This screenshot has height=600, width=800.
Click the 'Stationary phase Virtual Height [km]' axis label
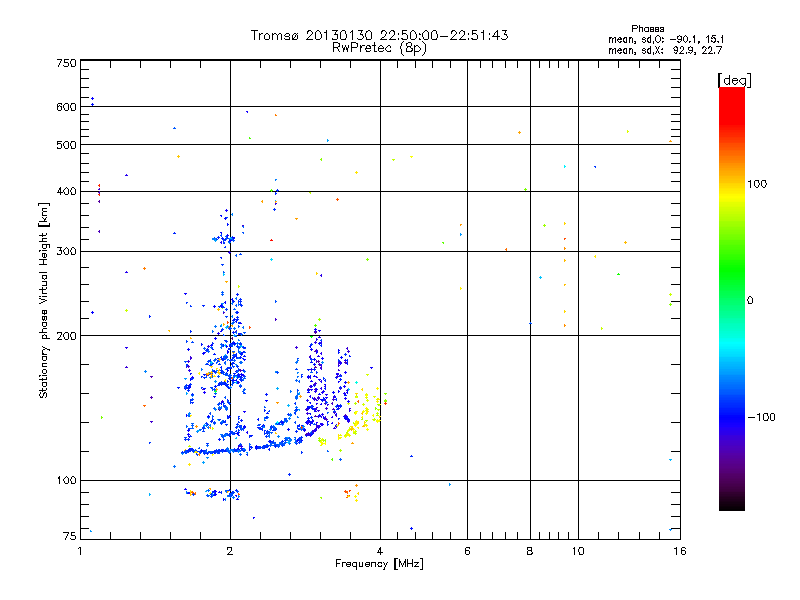43,300
